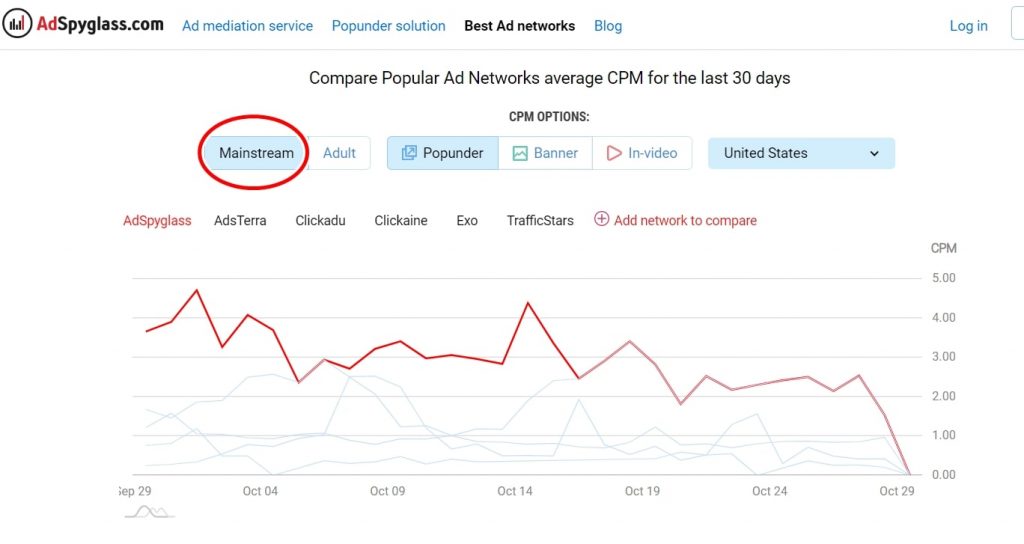Click the 1.00 CPM axis value
The image size is (1024, 544).
click(x=943, y=435)
